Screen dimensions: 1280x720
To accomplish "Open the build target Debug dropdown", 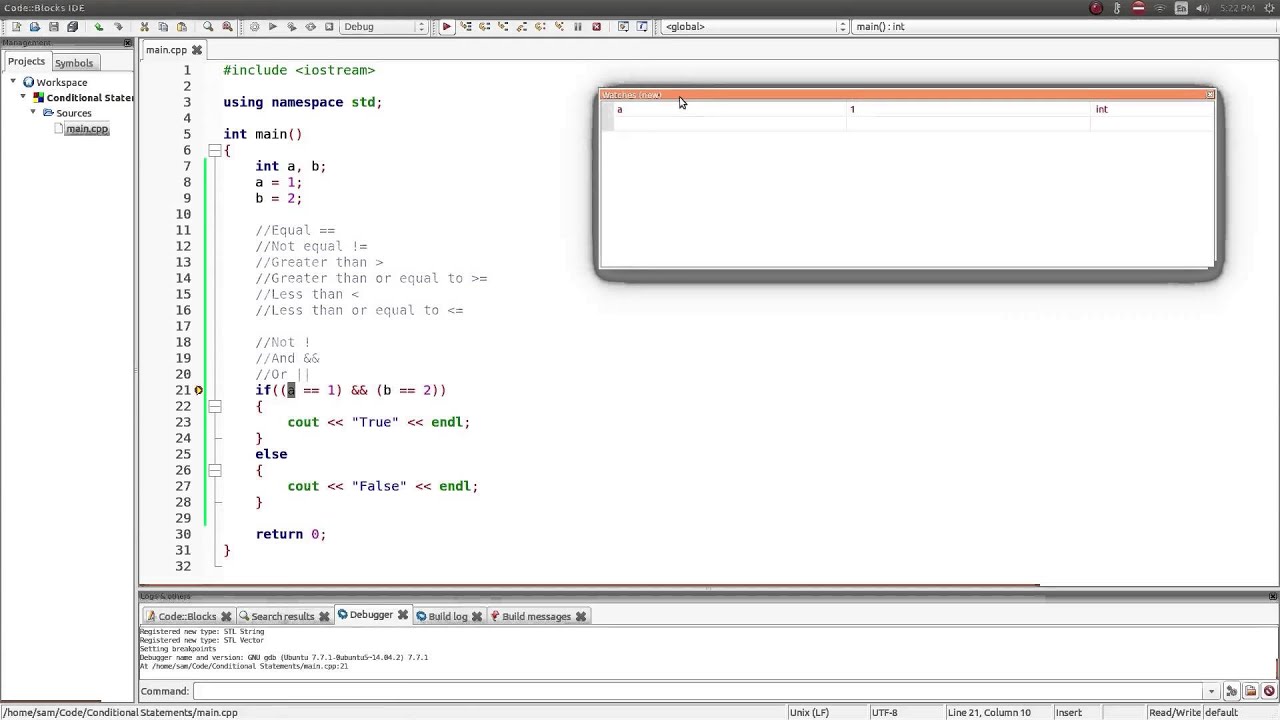I will pos(384,26).
